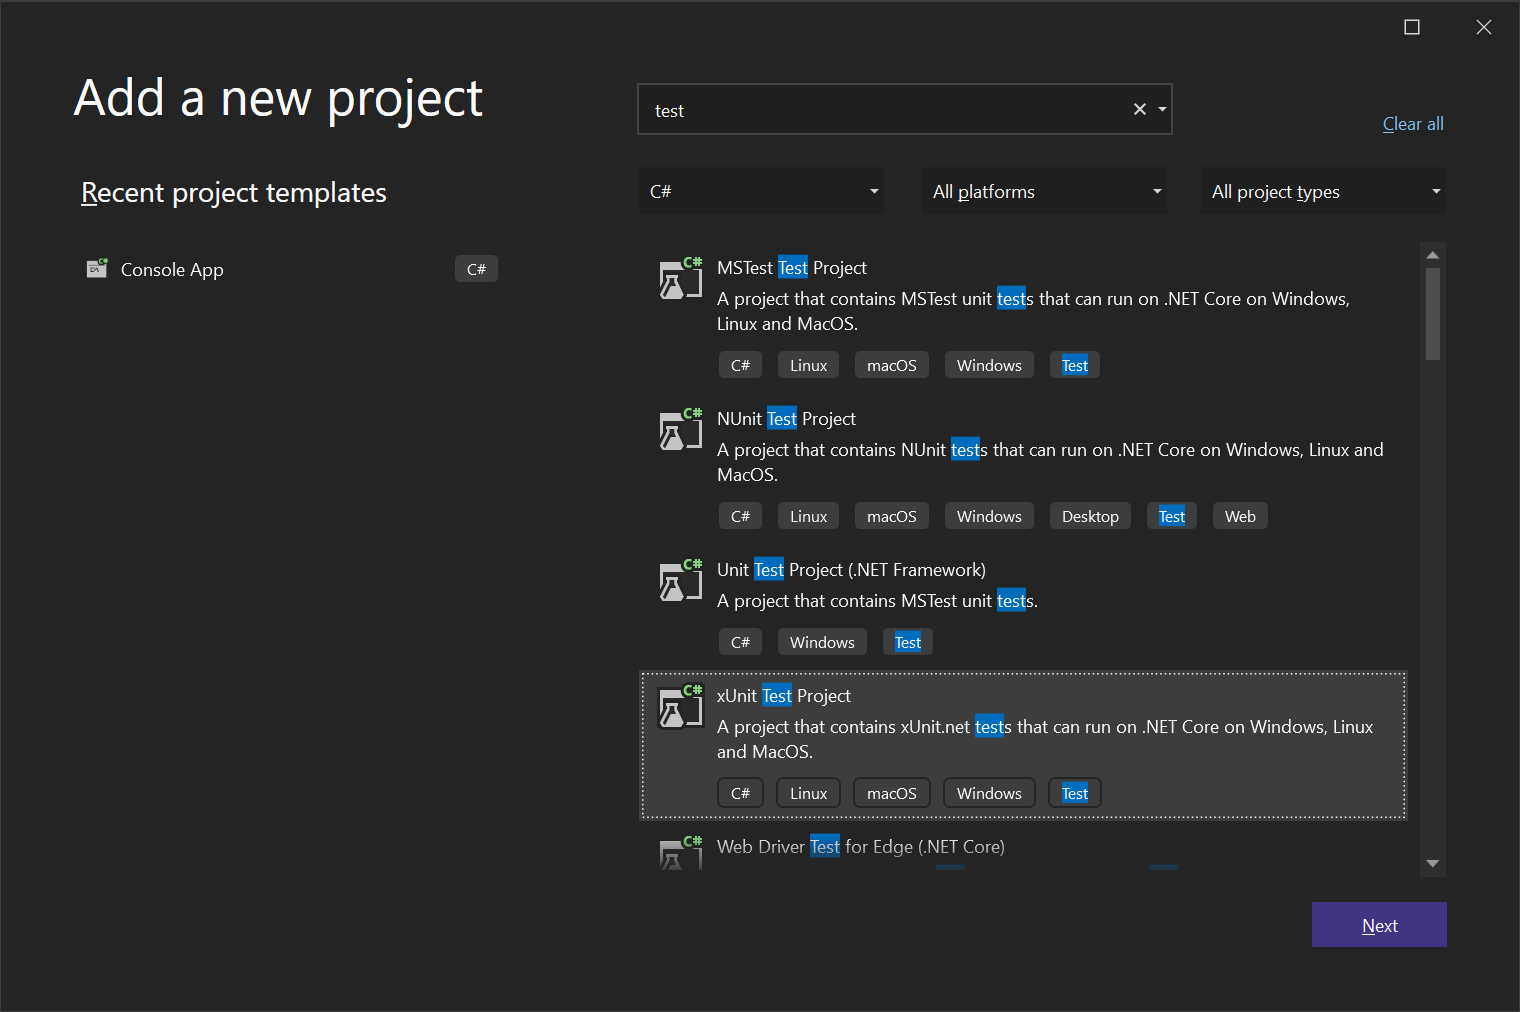
Task: Click the MSTest Test Project template icon
Action: (x=681, y=278)
